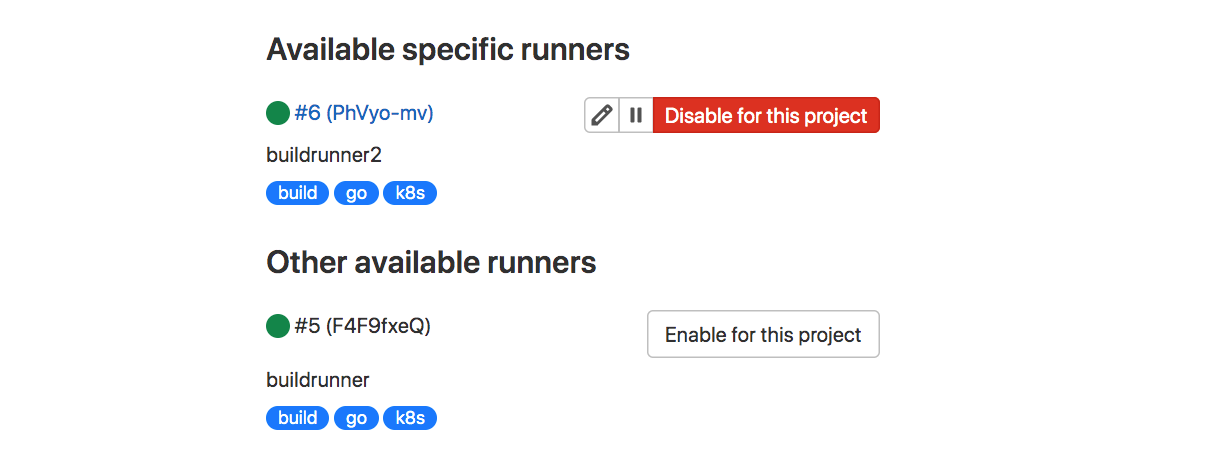1211x463 pixels.
Task: Click the buildrunner description of runner #5
Action: [318, 380]
